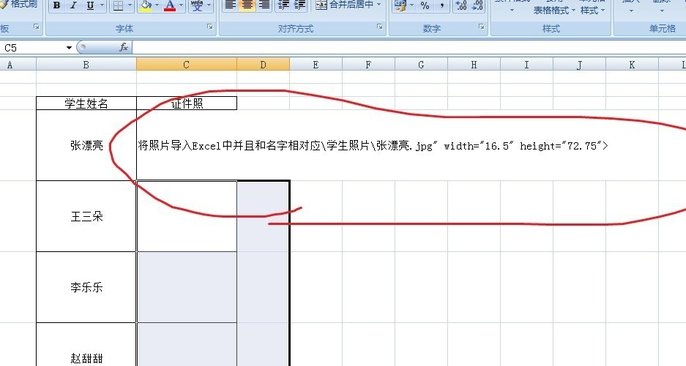
Task: Click inside the formula bar
Action: [x=409, y=48]
